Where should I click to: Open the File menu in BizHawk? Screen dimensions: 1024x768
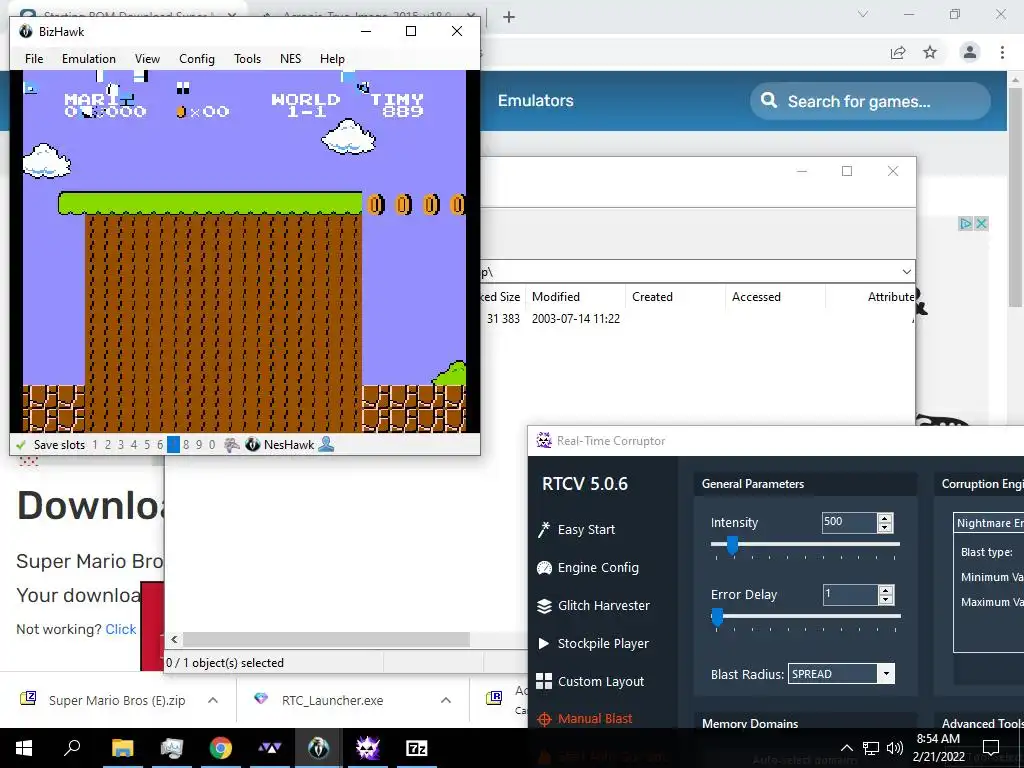point(34,59)
